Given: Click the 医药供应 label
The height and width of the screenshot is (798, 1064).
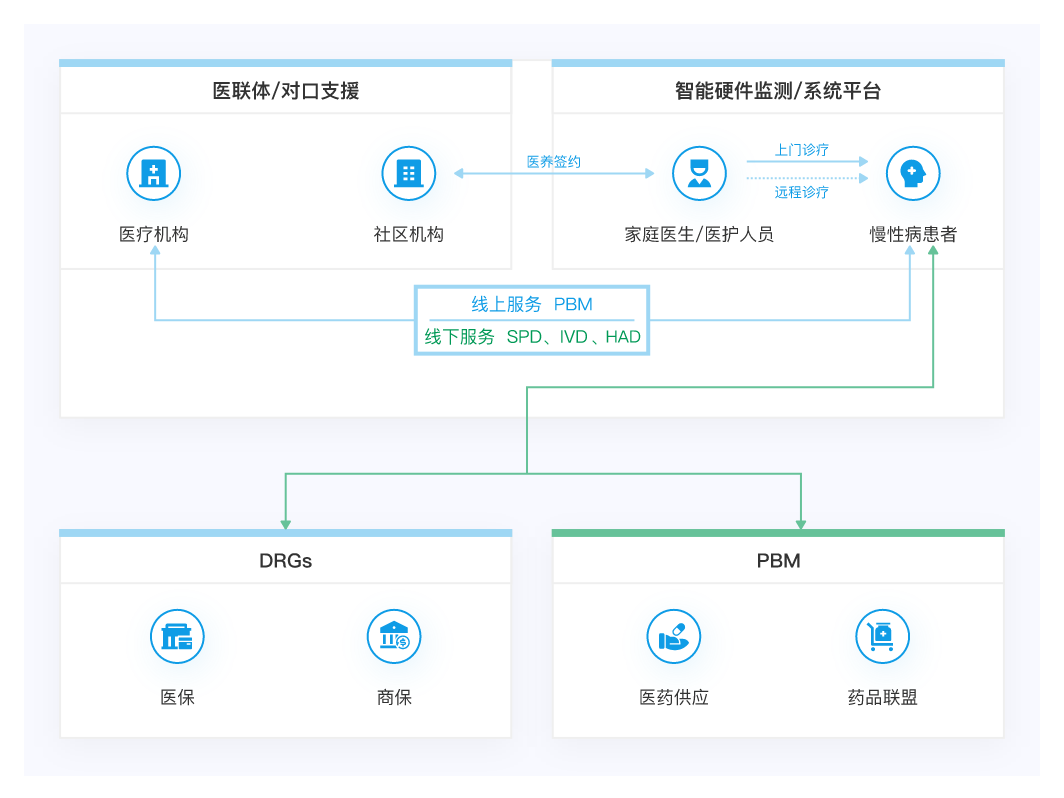Looking at the screenshot, I should pyautogui.click(x=674, y=697).
